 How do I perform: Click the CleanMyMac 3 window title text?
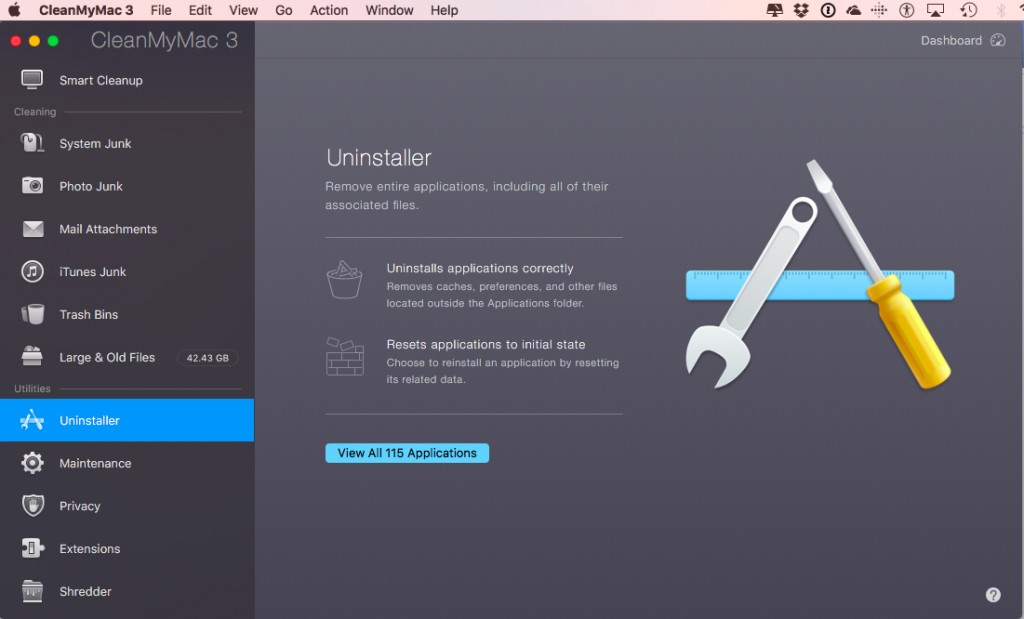(164, 40)
